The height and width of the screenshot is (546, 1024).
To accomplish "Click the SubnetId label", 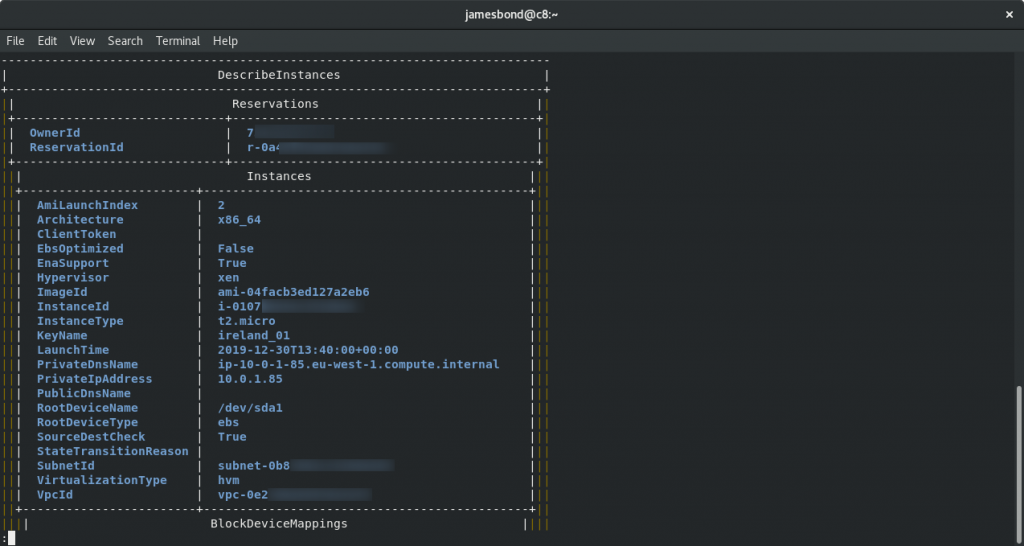I will point(65,466).
